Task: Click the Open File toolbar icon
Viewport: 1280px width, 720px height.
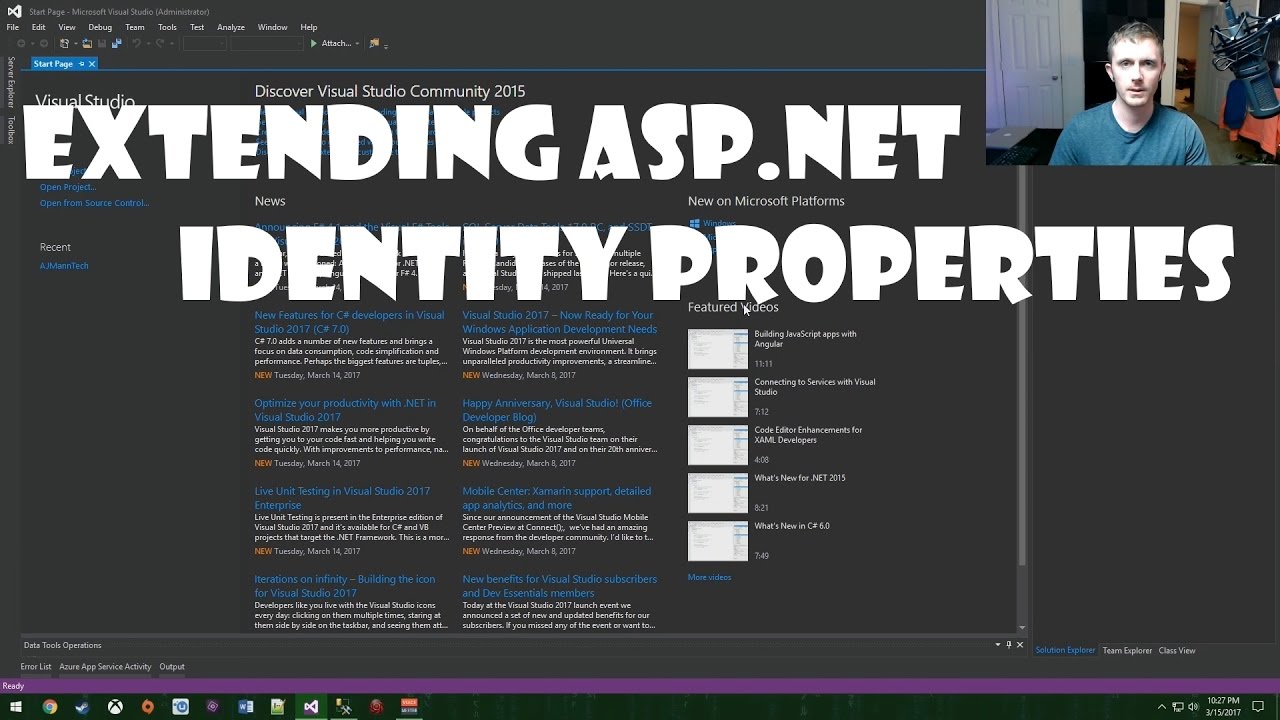Action: [x=87, y=43]
